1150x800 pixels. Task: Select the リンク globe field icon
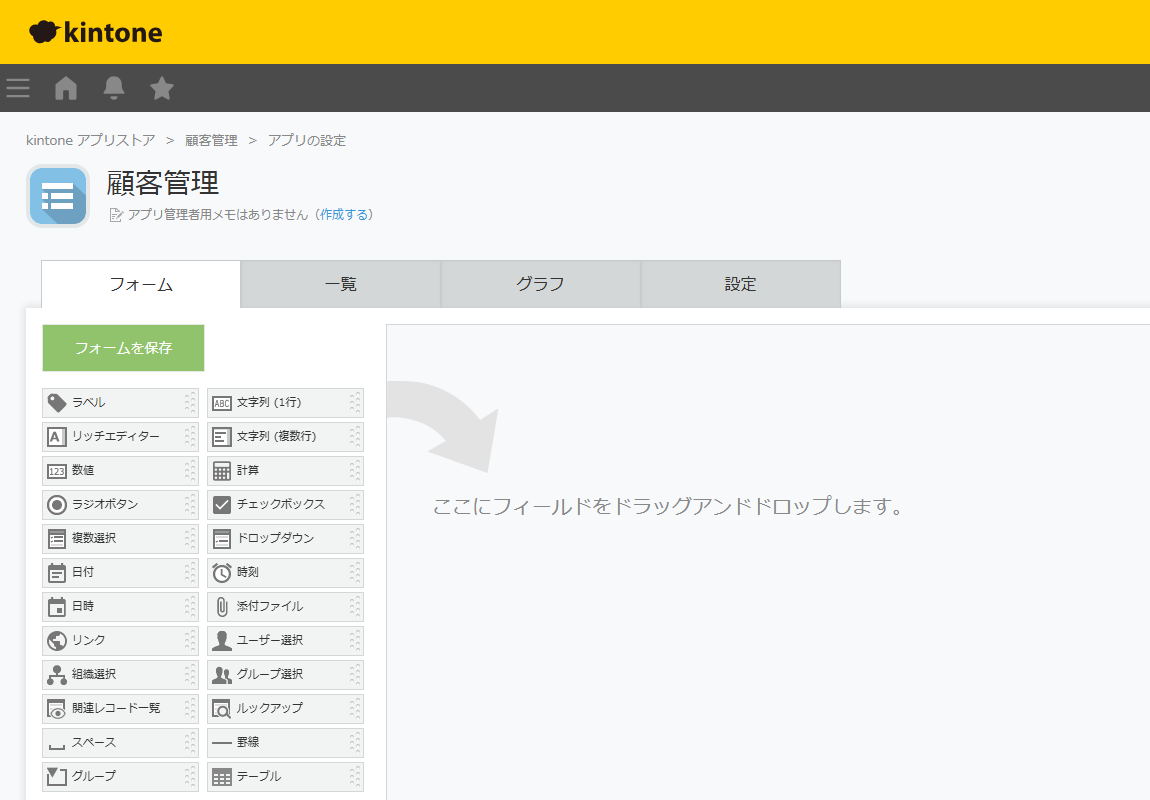pos(56,640)
